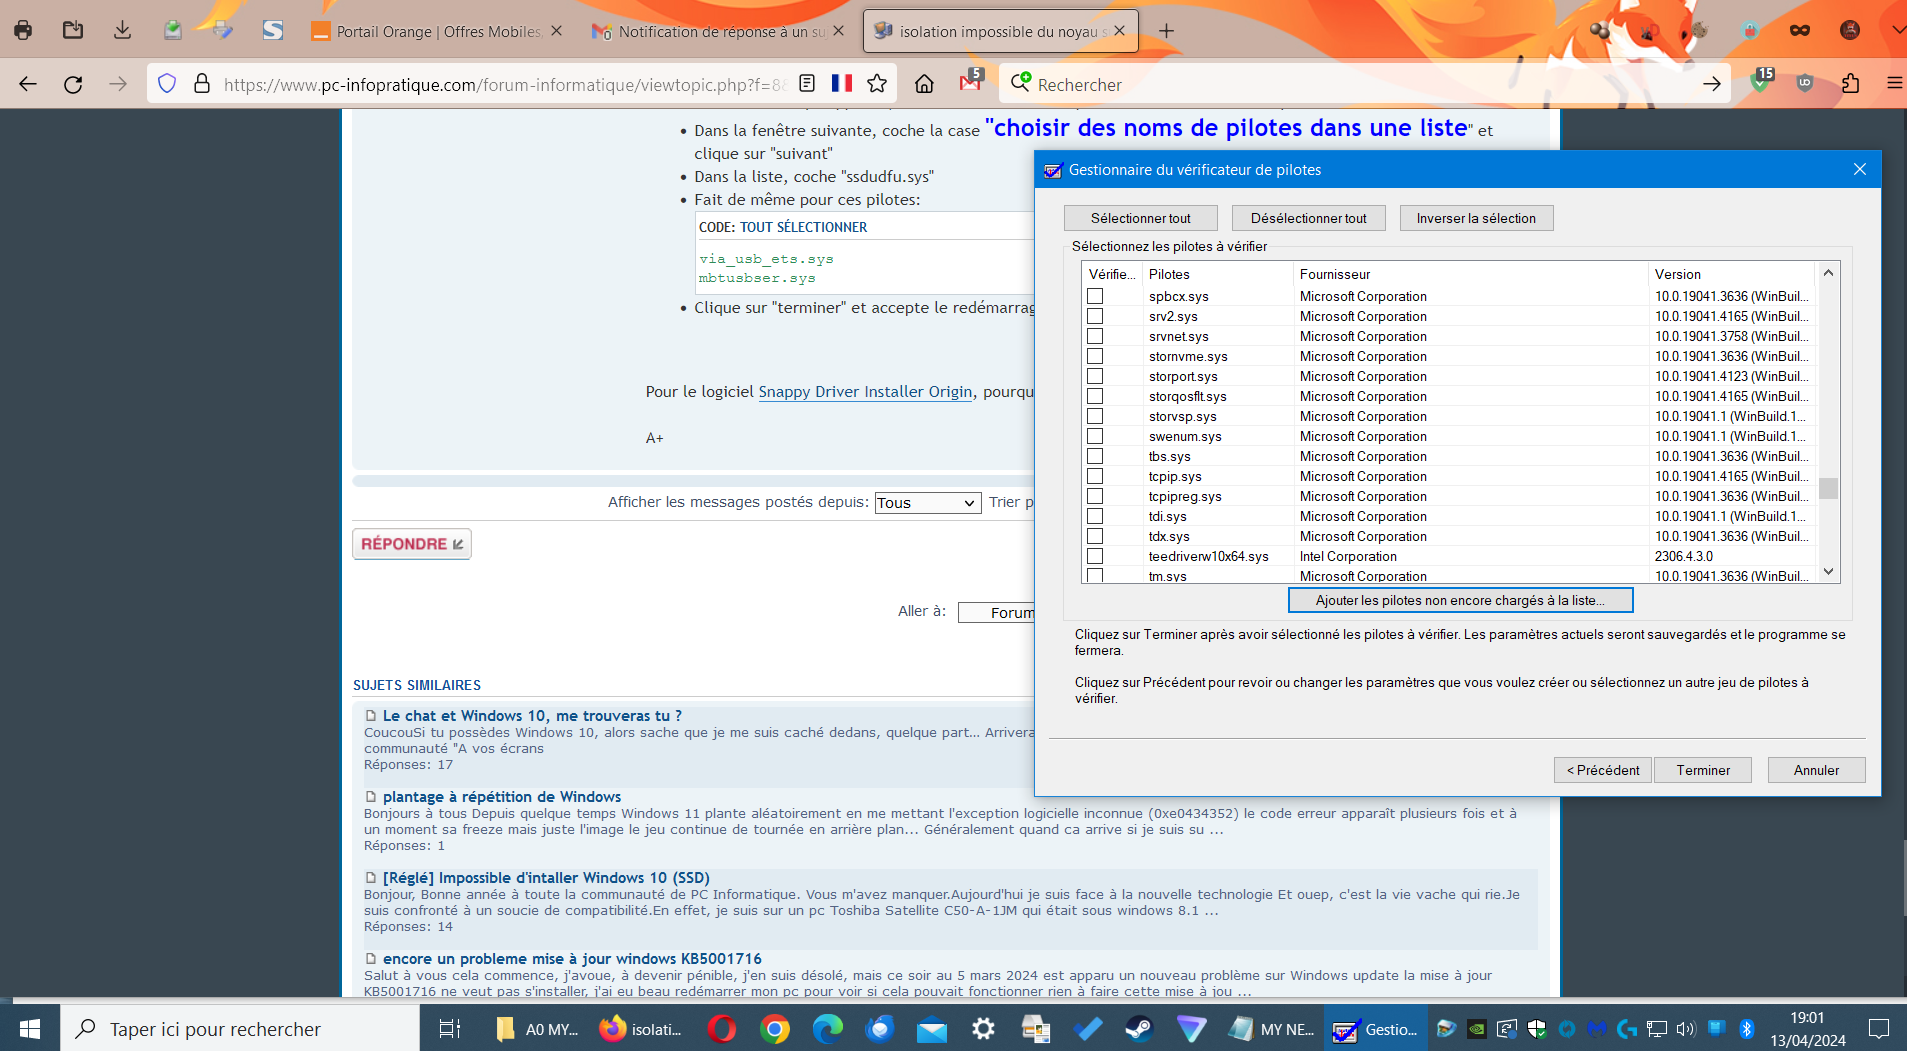
Task: Select the teedriverw10x64.sys checkbox
Action: point(1095,556)
